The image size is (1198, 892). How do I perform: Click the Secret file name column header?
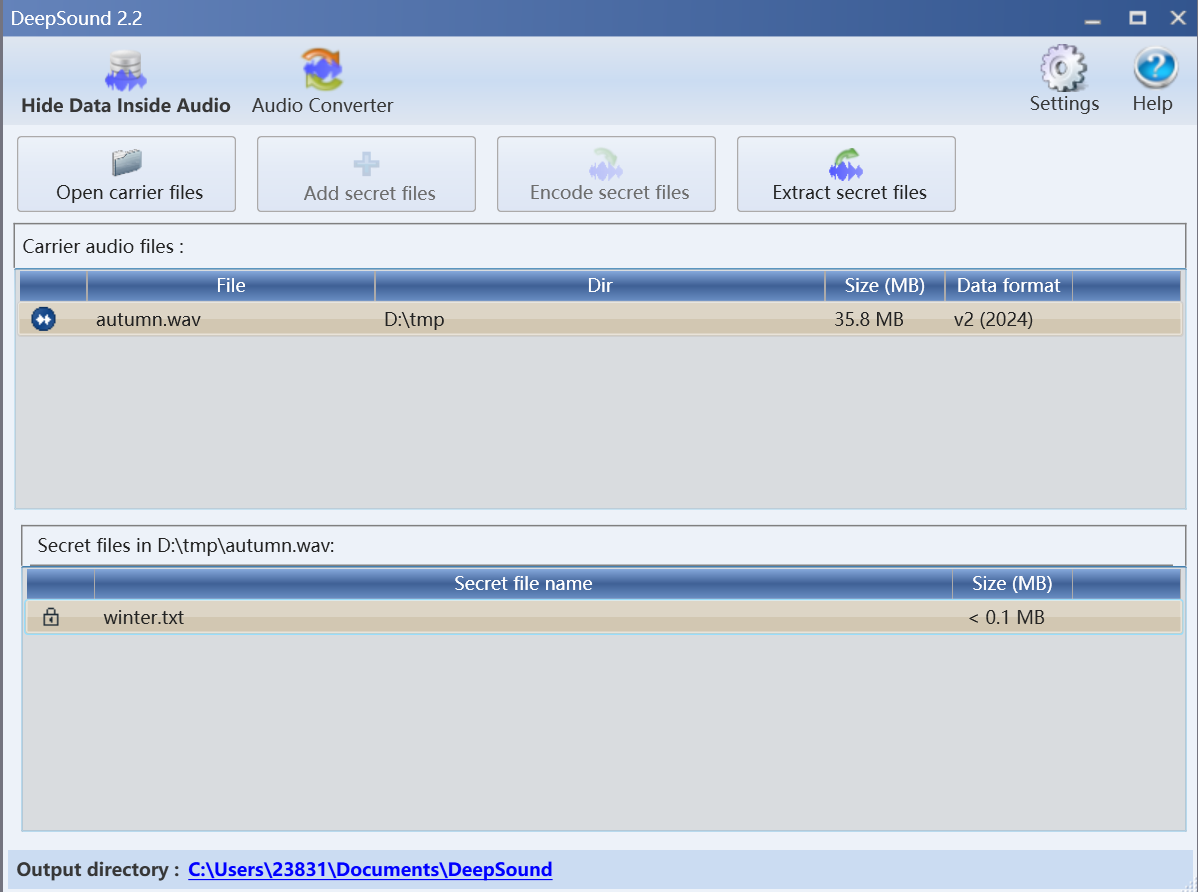point(523,584)
